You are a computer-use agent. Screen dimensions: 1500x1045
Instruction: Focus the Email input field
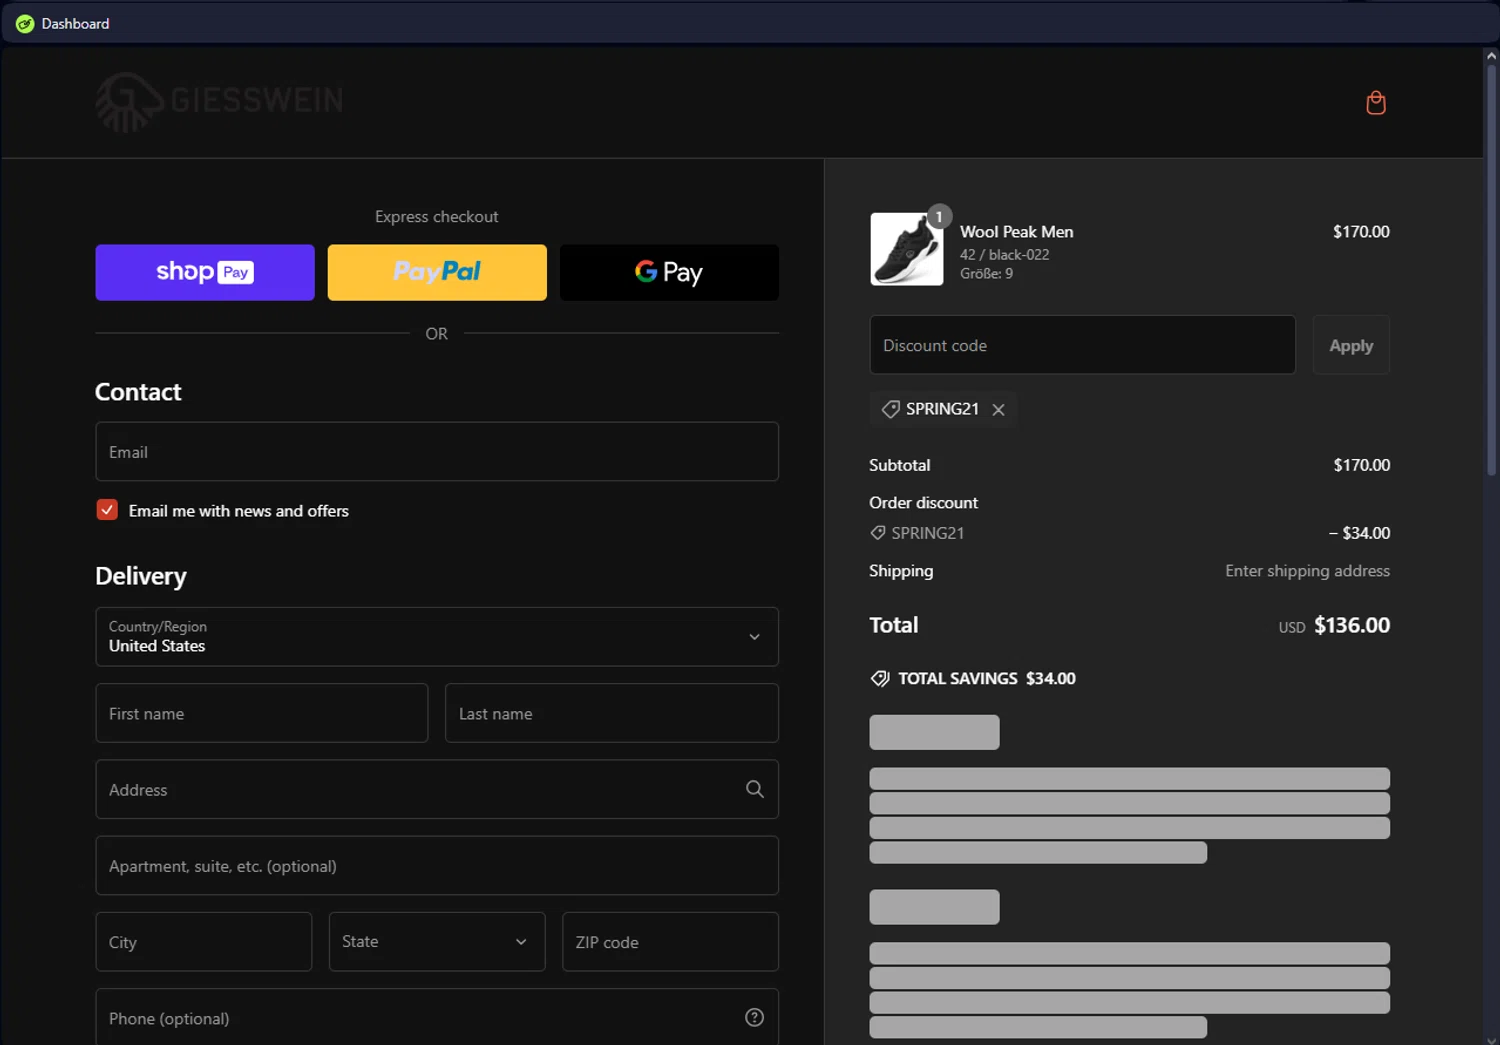coord(437,451)
